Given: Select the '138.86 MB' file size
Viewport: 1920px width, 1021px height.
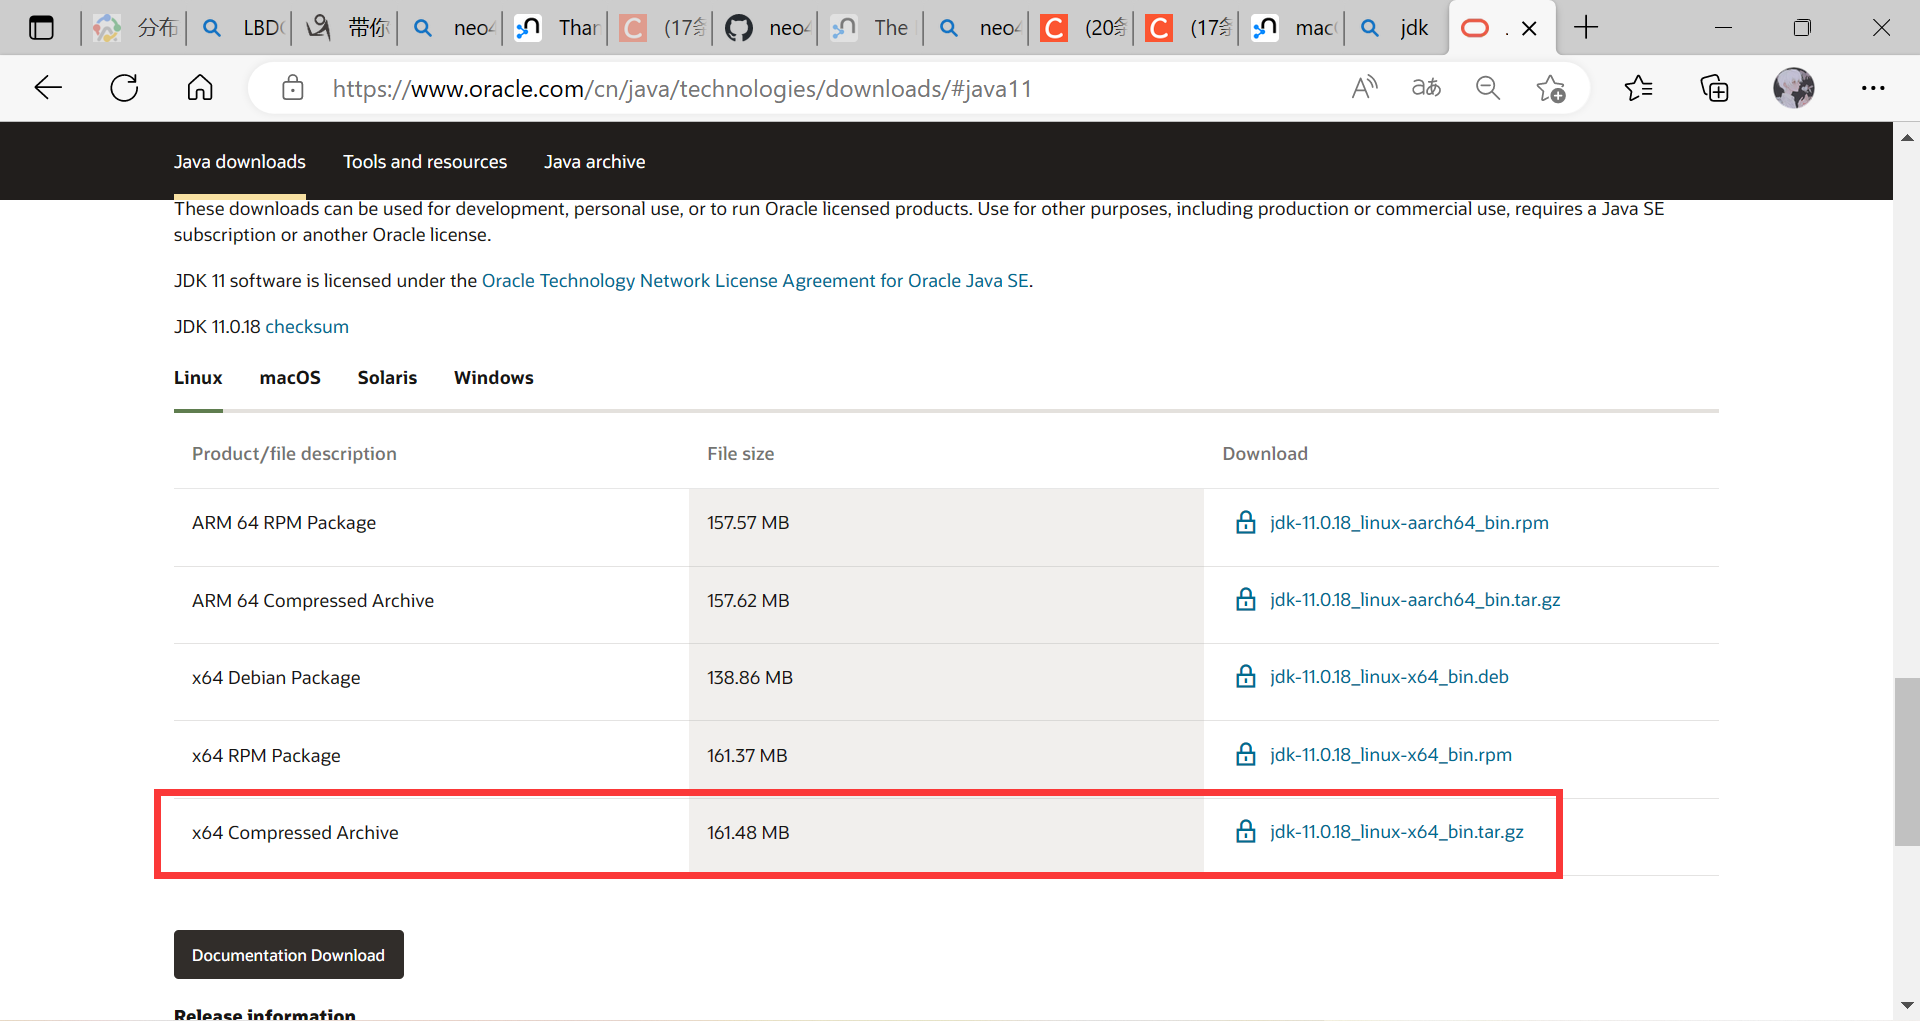Looking at the screenshot, I should [750, 678].
